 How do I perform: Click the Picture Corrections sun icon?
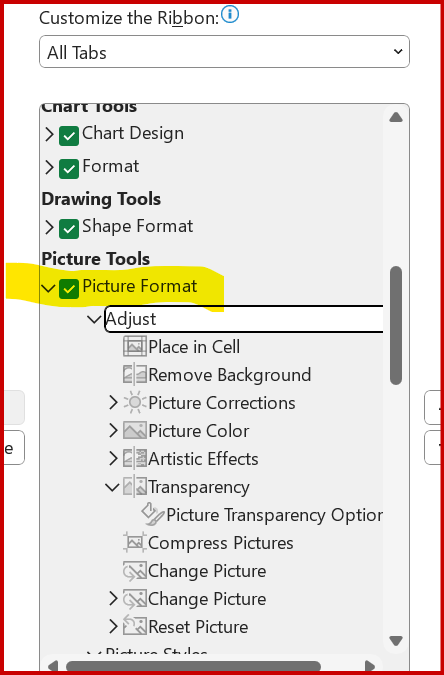pyautogui.click(x=135, y=403)
